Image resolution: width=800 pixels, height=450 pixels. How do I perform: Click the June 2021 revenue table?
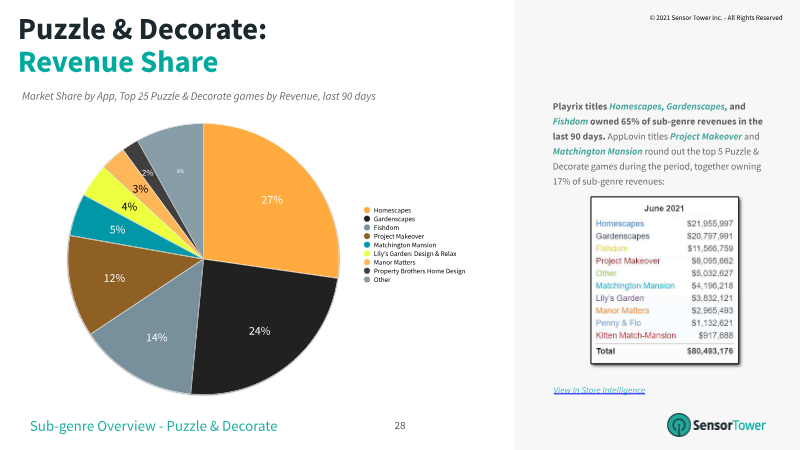(665, 280)
